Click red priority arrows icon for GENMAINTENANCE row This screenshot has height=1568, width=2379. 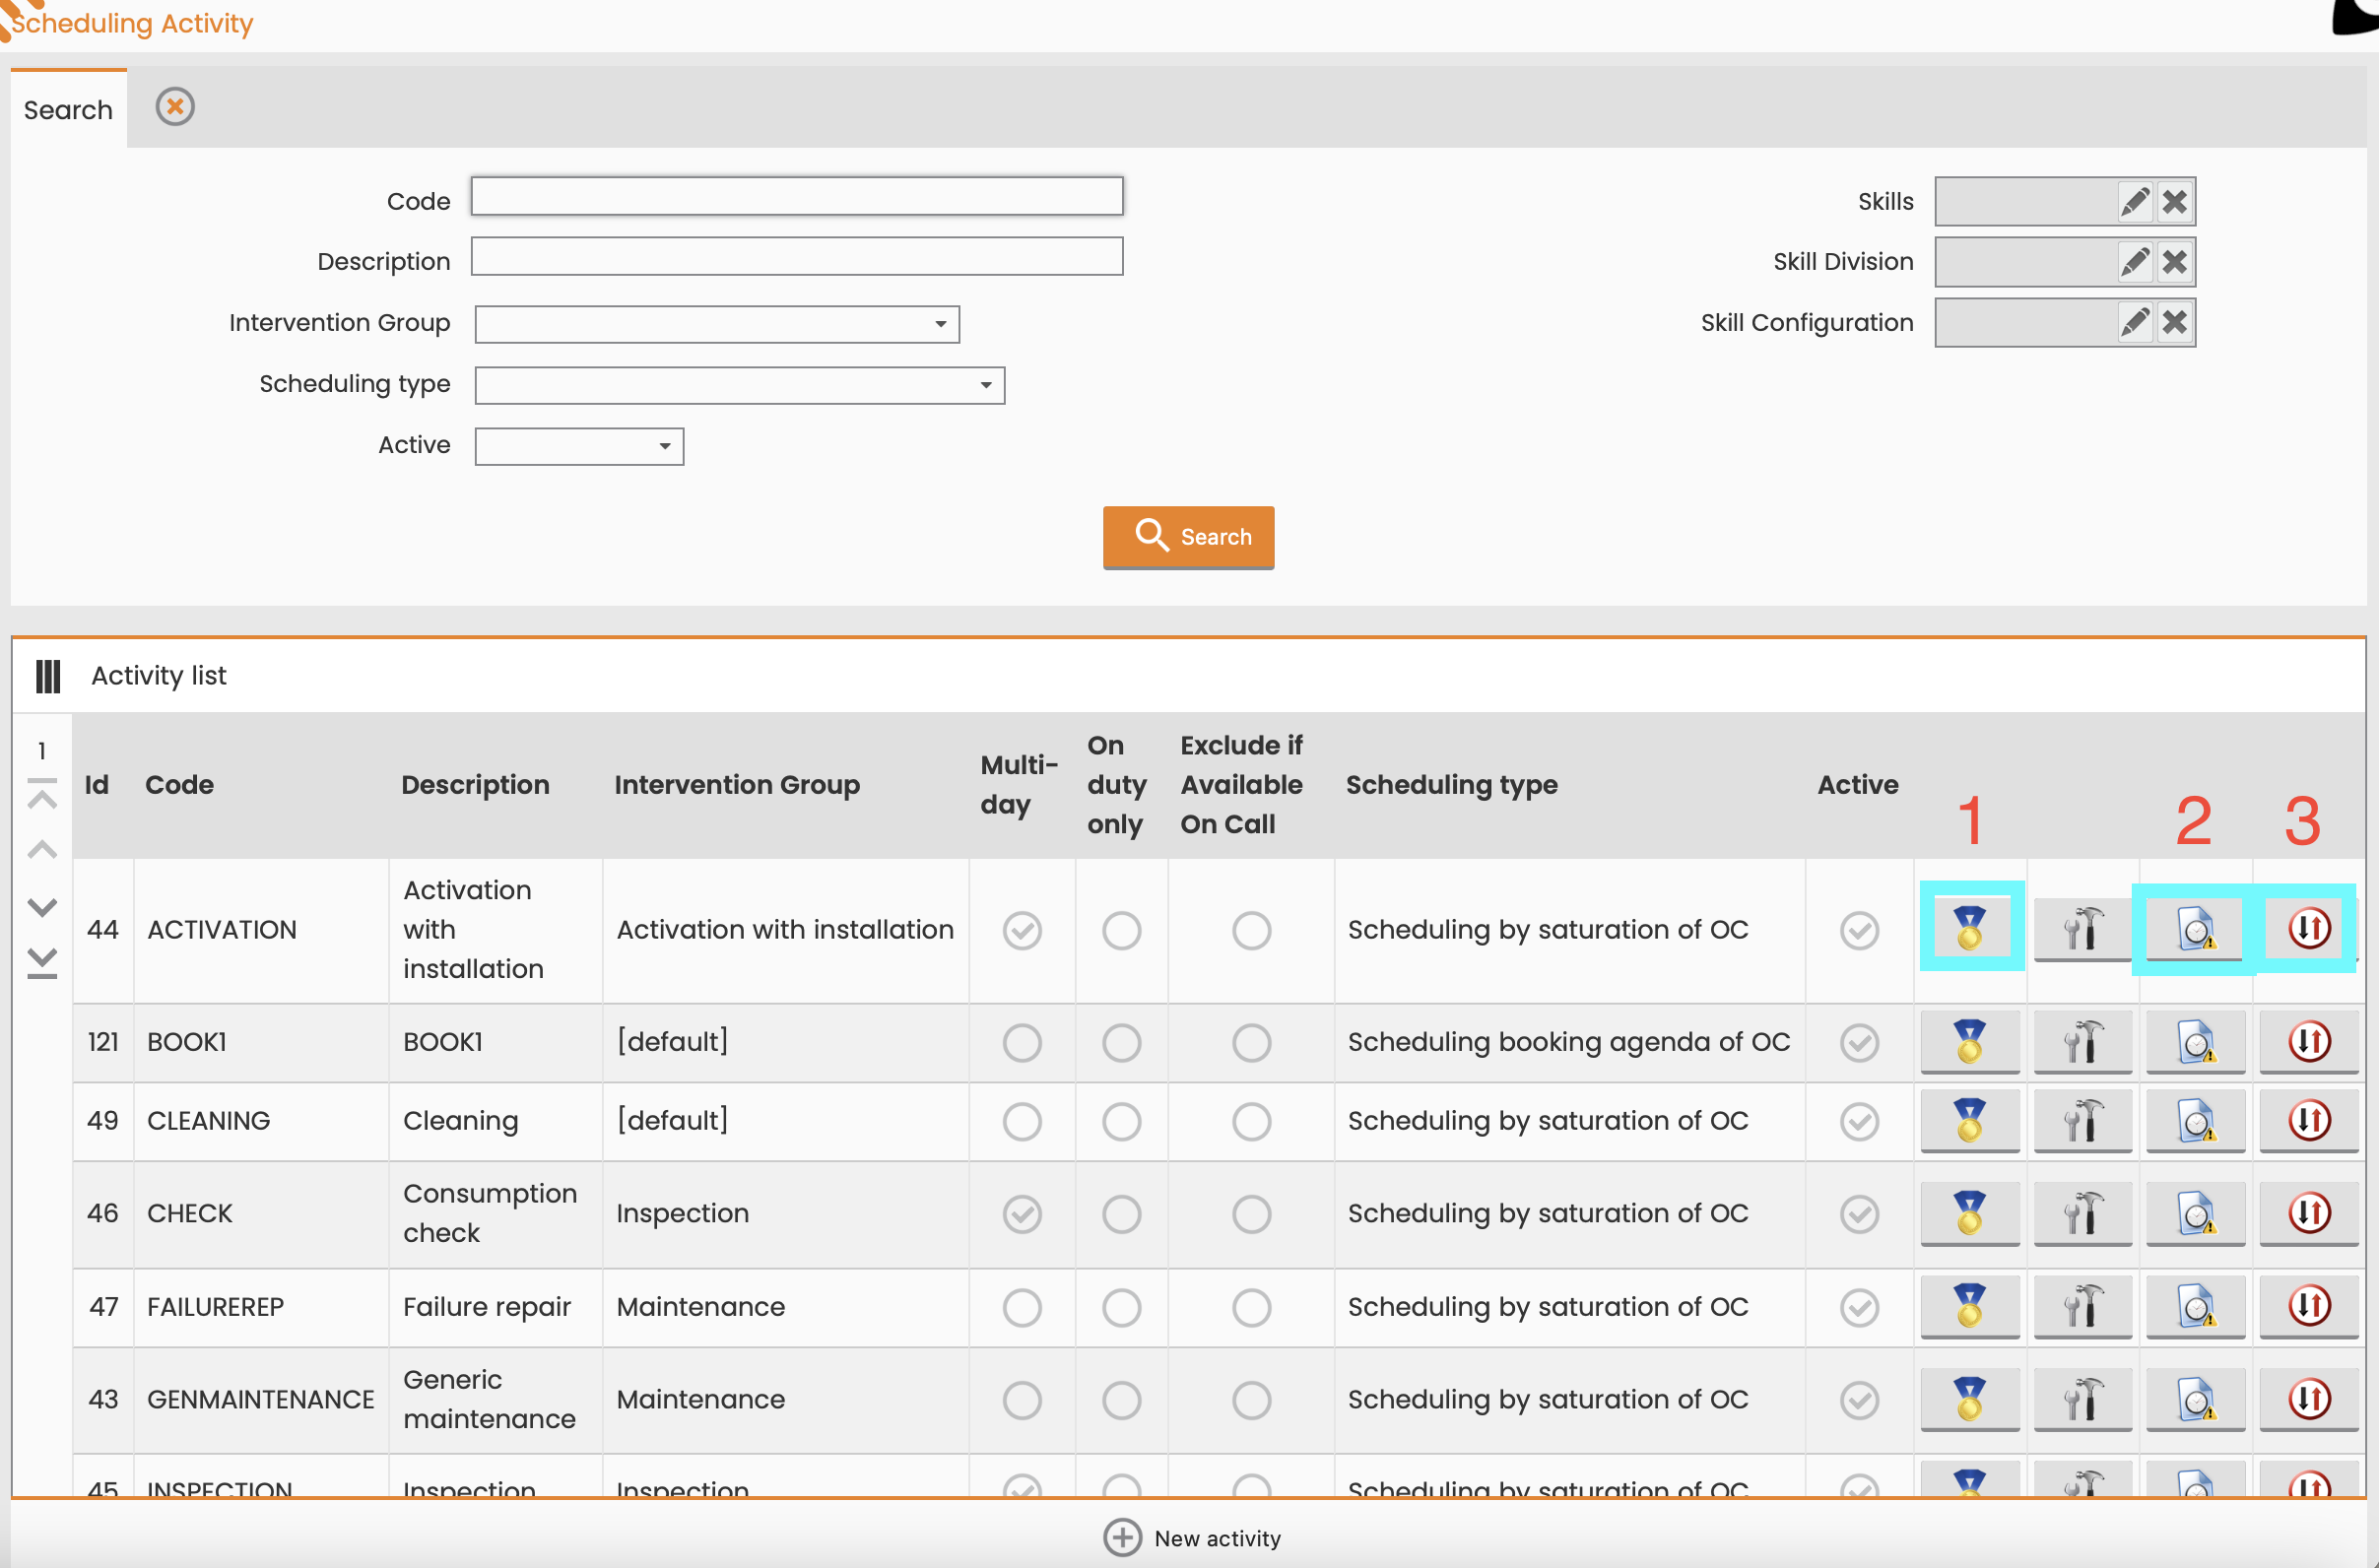click(2309, 1400)
